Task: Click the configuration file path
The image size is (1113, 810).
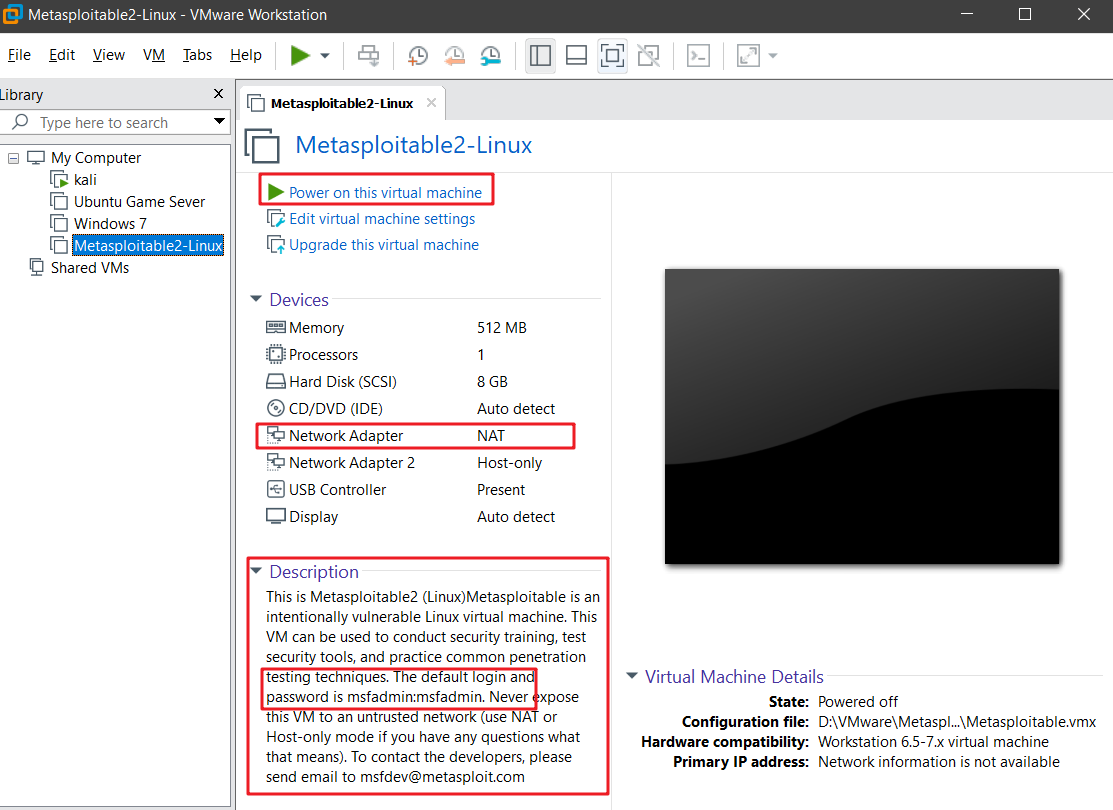Action: tap(957, 722)
